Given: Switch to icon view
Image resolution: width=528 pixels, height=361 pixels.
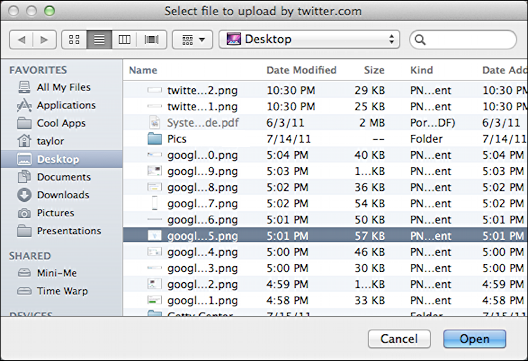Looking at the screenshot, I should pos(74,40).
